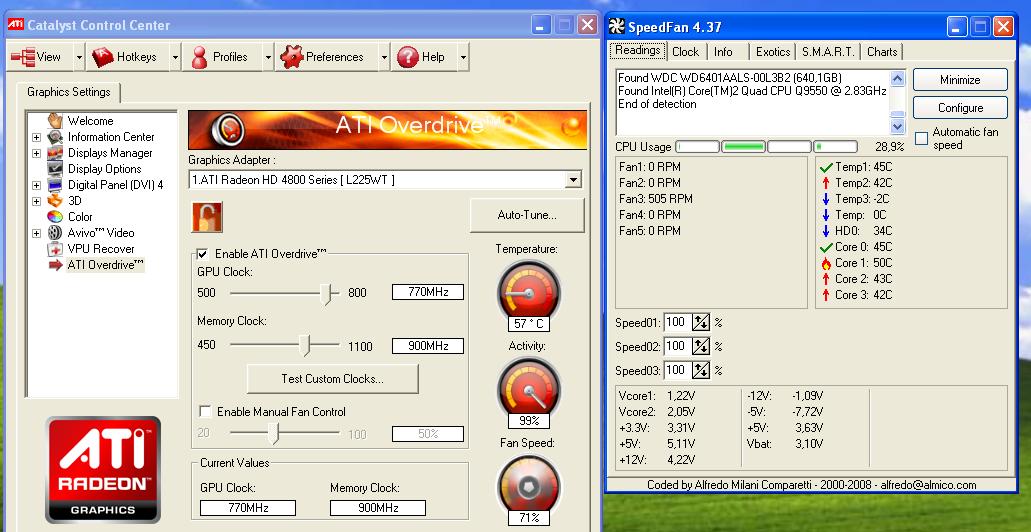Viewport: 1031px width, 532px height.
Task: Switch to SpeedFan Charts tab
Action: [882, 51]
